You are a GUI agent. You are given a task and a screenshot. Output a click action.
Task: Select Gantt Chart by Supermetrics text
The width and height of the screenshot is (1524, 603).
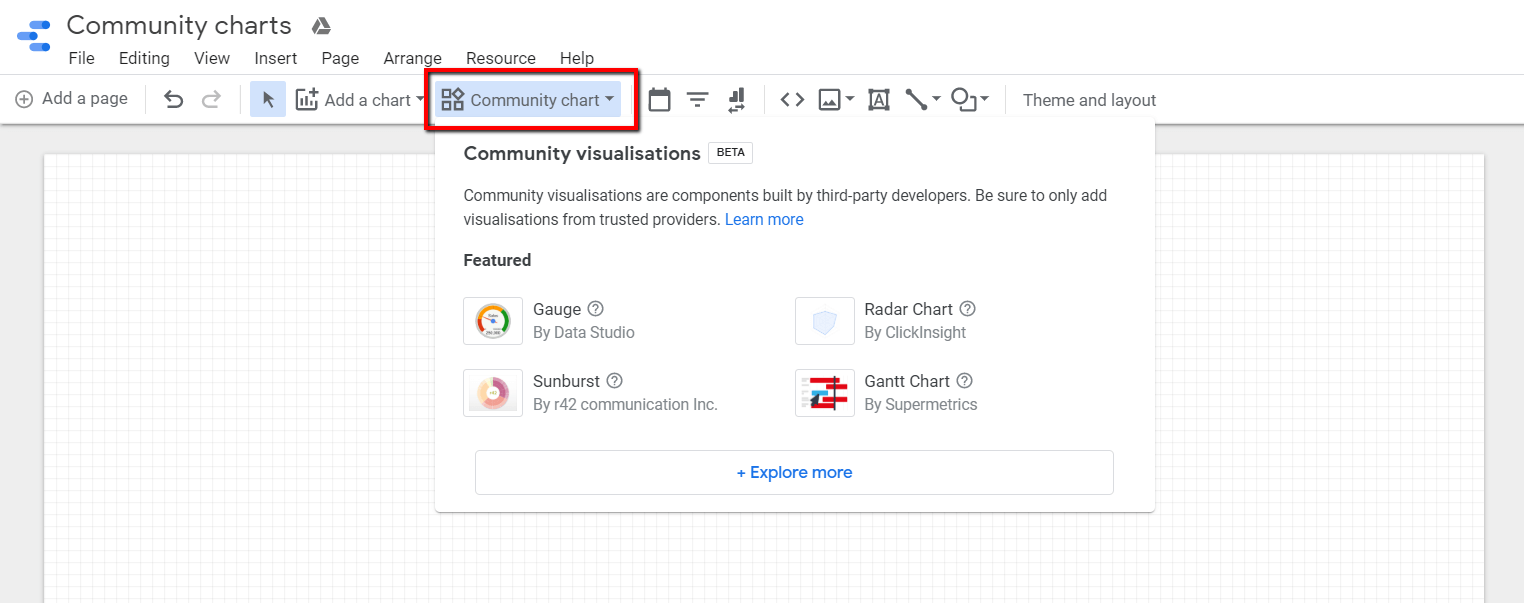pos(921,393)
